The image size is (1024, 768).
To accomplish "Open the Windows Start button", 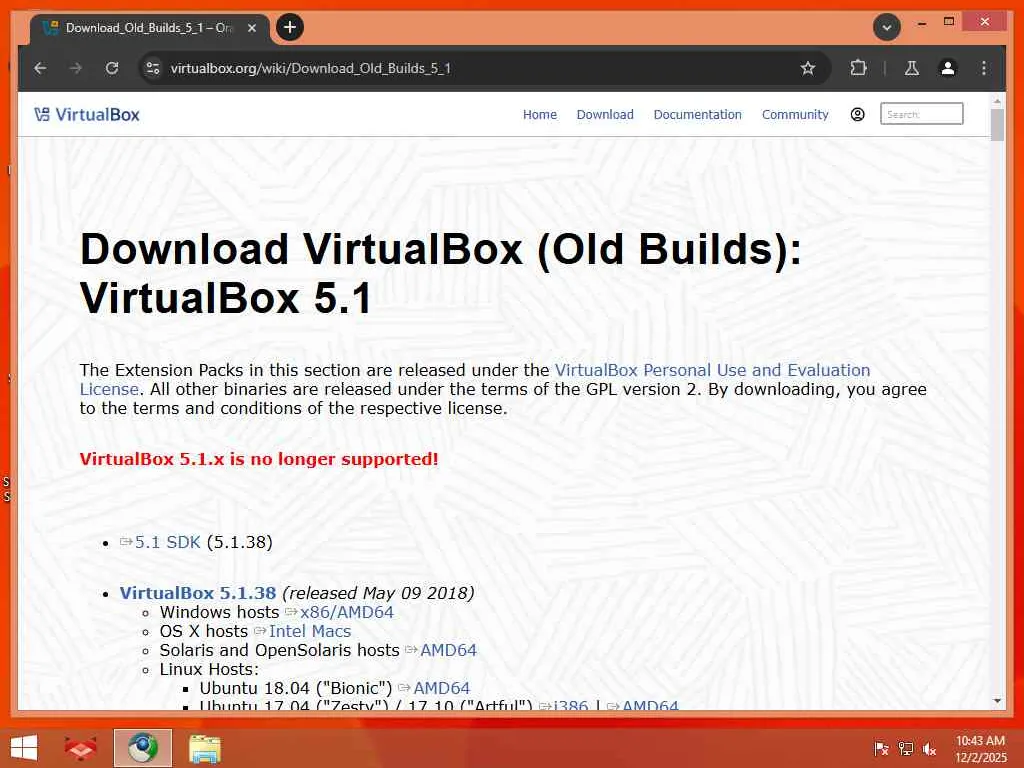I will (x=24, y=748).
